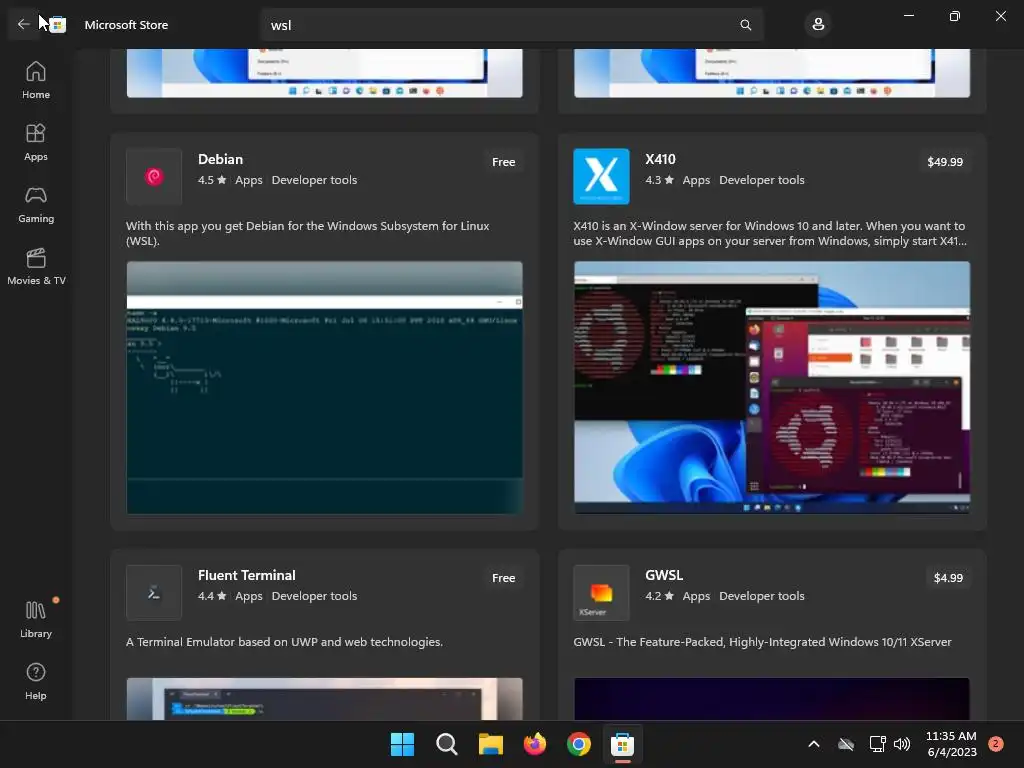Go back using the back arrow
Image resolution: width=1024 pixels, height=768 pixels.
24,25
